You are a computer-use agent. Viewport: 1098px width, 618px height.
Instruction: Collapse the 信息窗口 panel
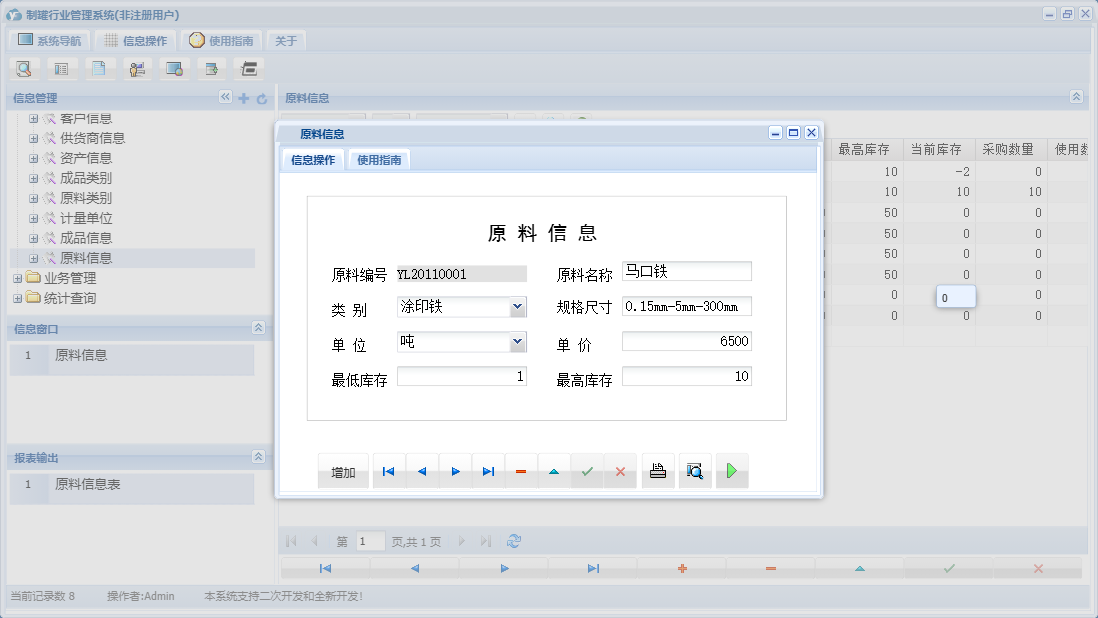click(258, 328)
